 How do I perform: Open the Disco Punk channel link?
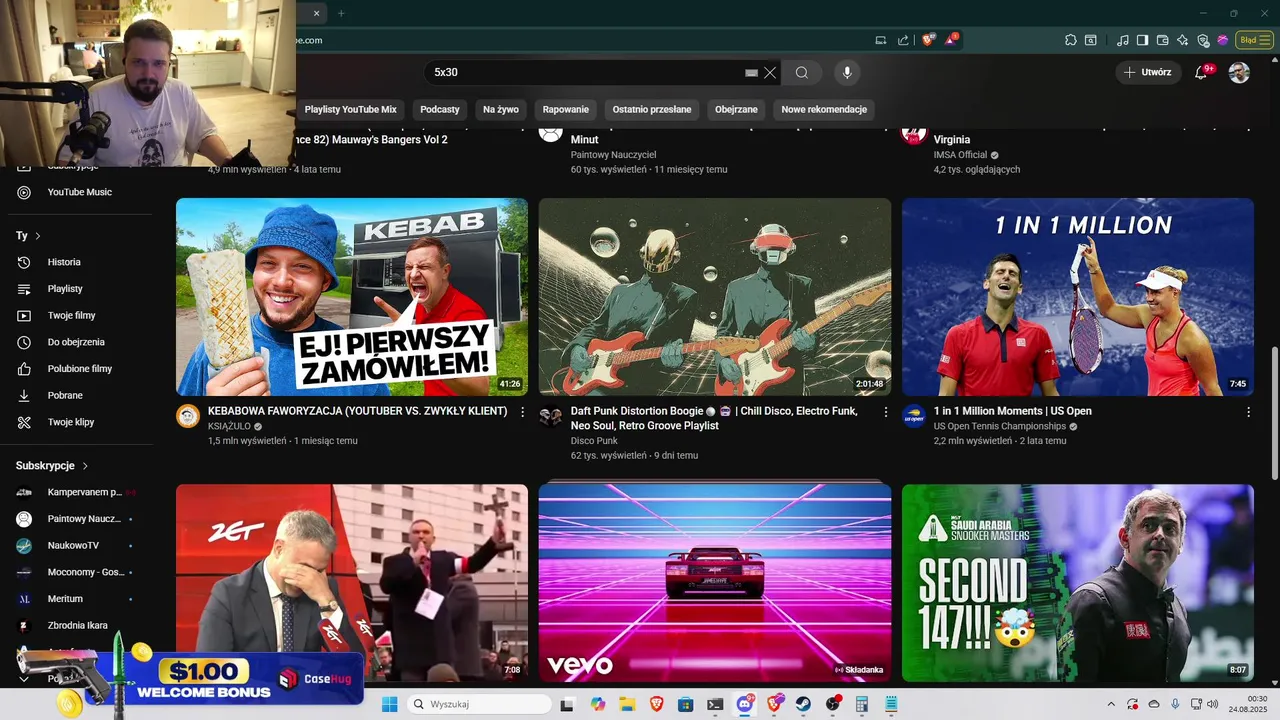click(x=594, y=441)
